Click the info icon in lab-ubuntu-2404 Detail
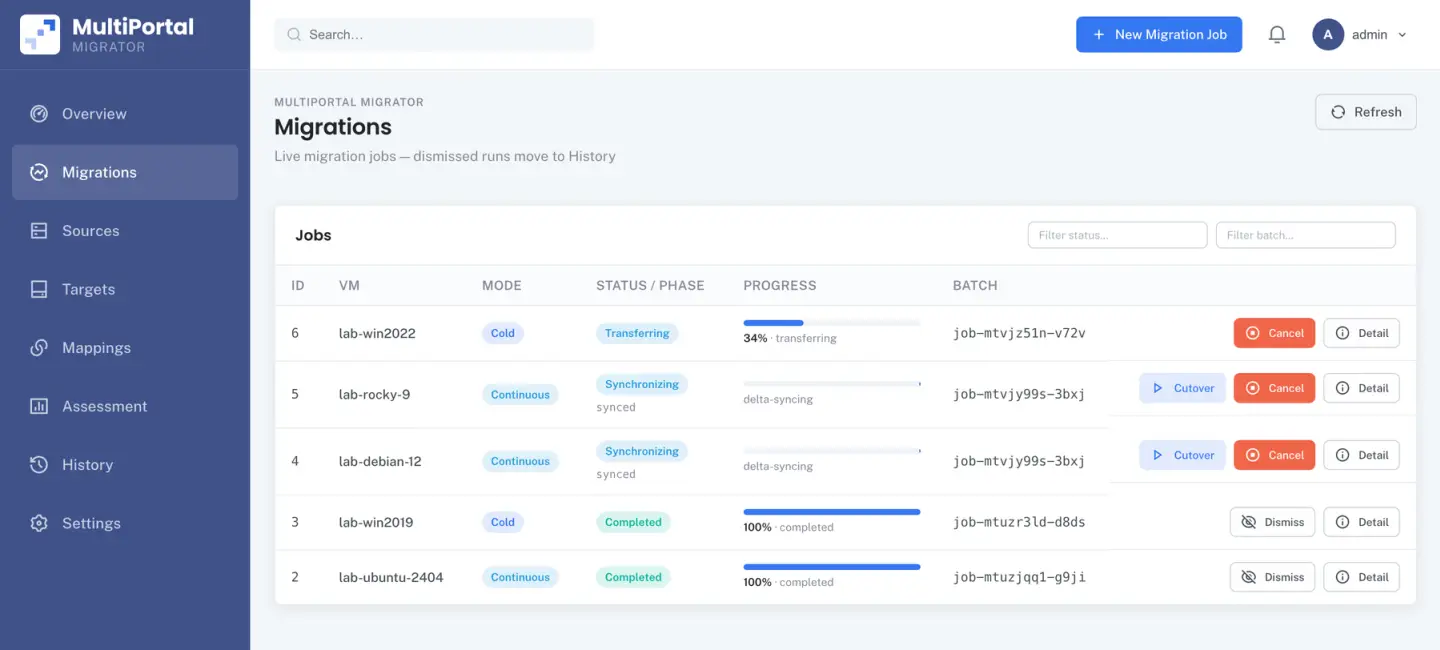Viewport: 1440px width, 650px height. (x=1343, y=577)
